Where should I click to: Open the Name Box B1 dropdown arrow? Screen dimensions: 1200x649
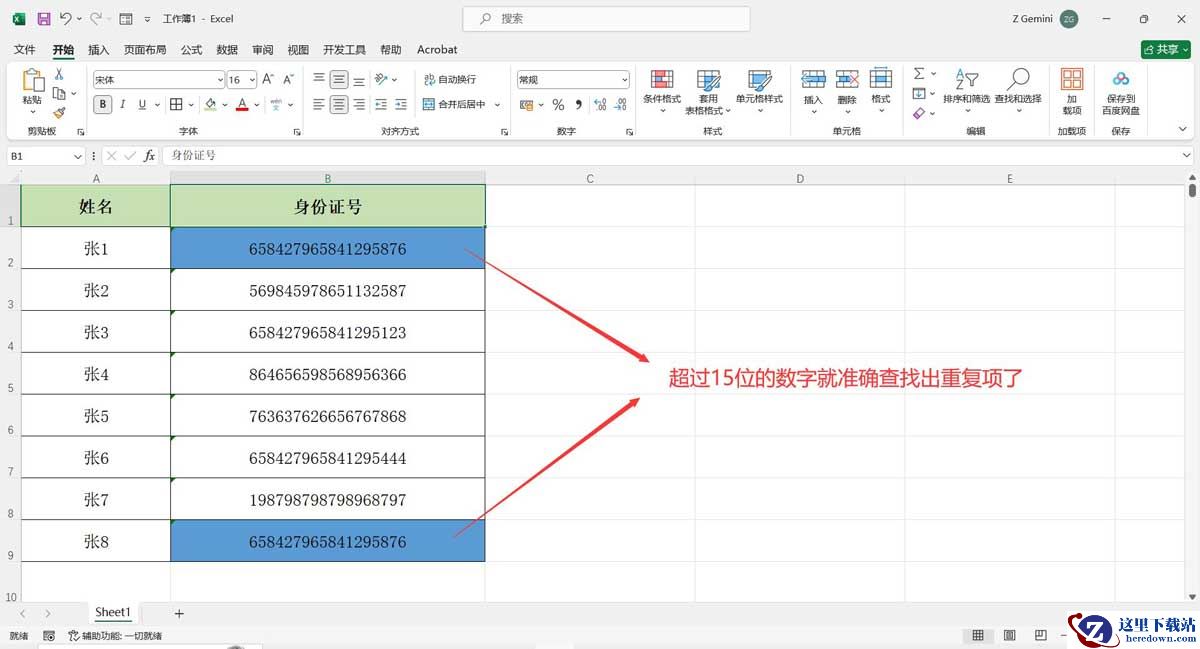coord(78,156)
